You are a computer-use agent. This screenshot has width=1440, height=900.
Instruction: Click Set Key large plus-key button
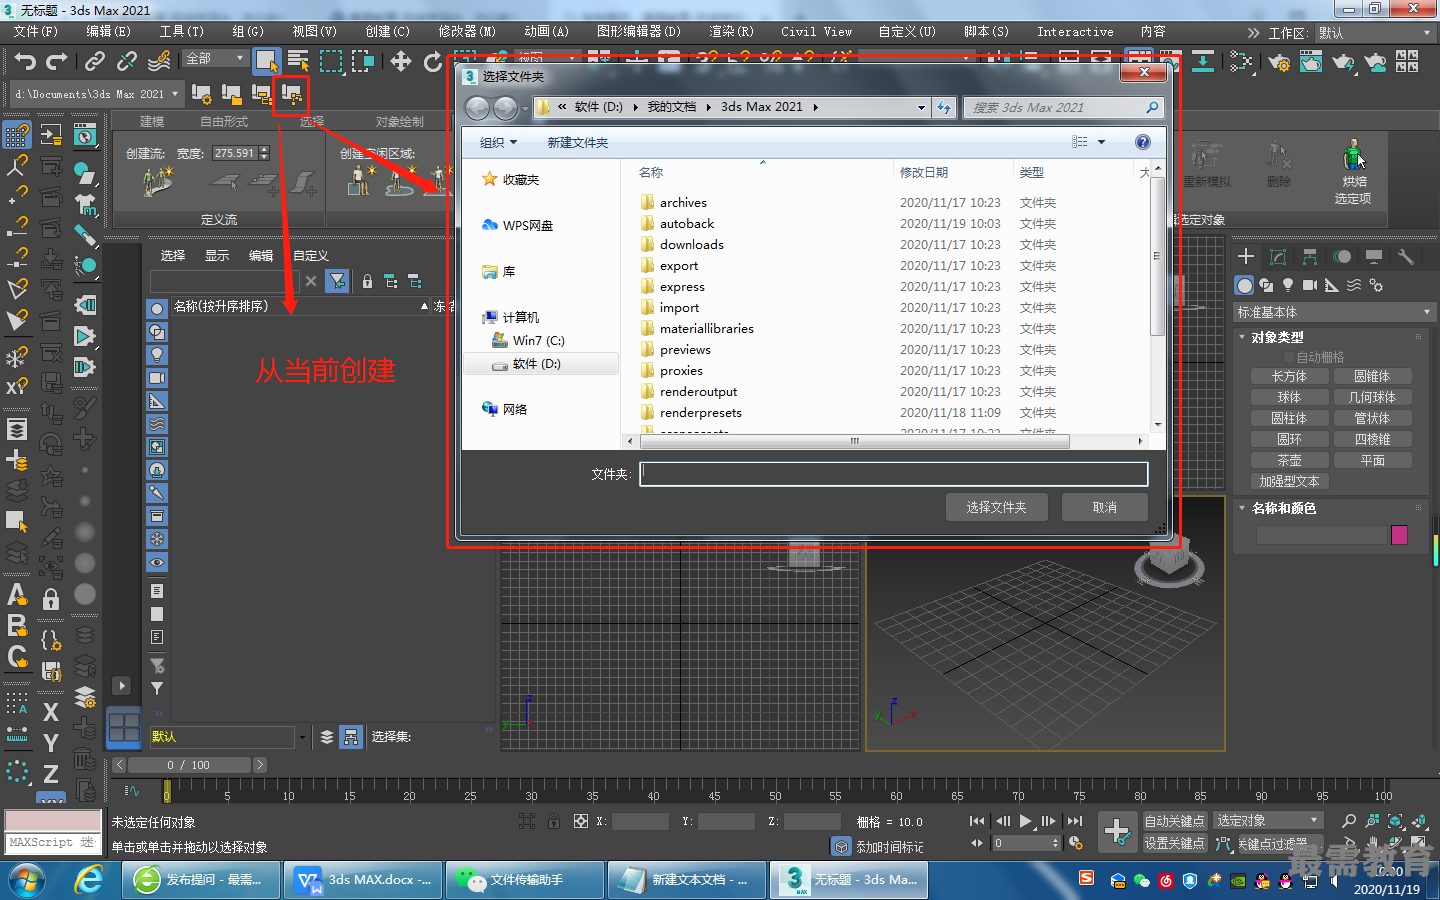[1116, 831]
